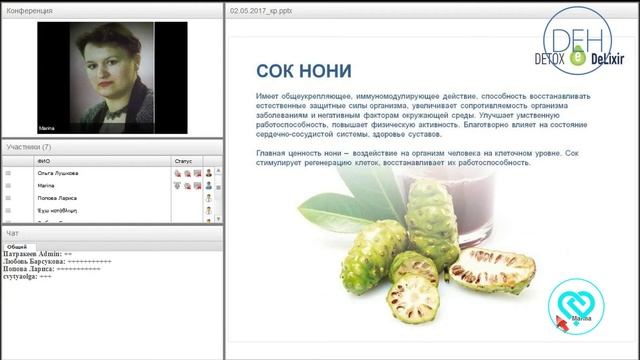Image resolution: width=640 pixels, height=360 pixels.
Task: Click the participants list scroll-up arrow
Action: click(218, 171)
